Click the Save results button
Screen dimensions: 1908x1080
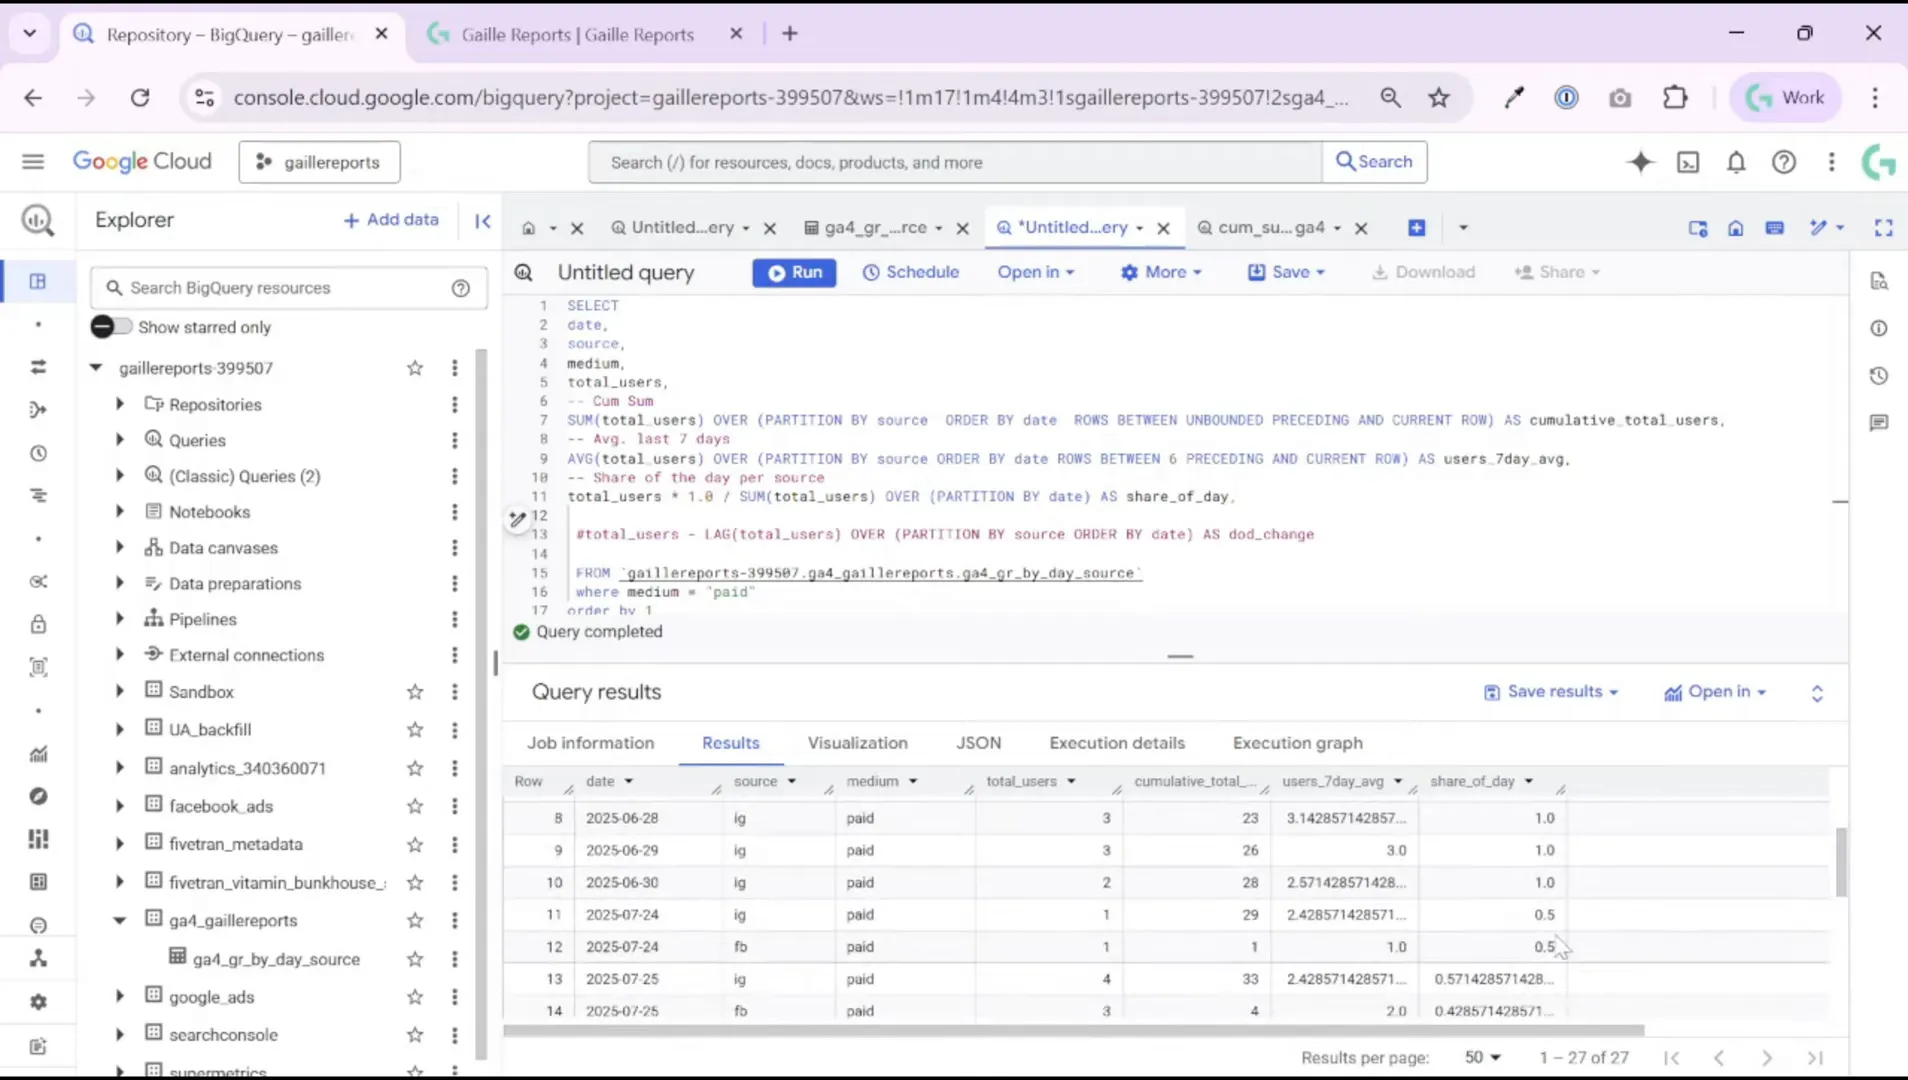(x=1550, y=691)
